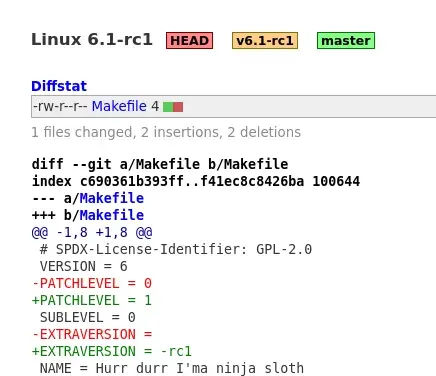The height and width of the screenshot is (376, 436).
Task: Click the removed PATCHLEVEL = 0 line
Action: tap(92, 283)
